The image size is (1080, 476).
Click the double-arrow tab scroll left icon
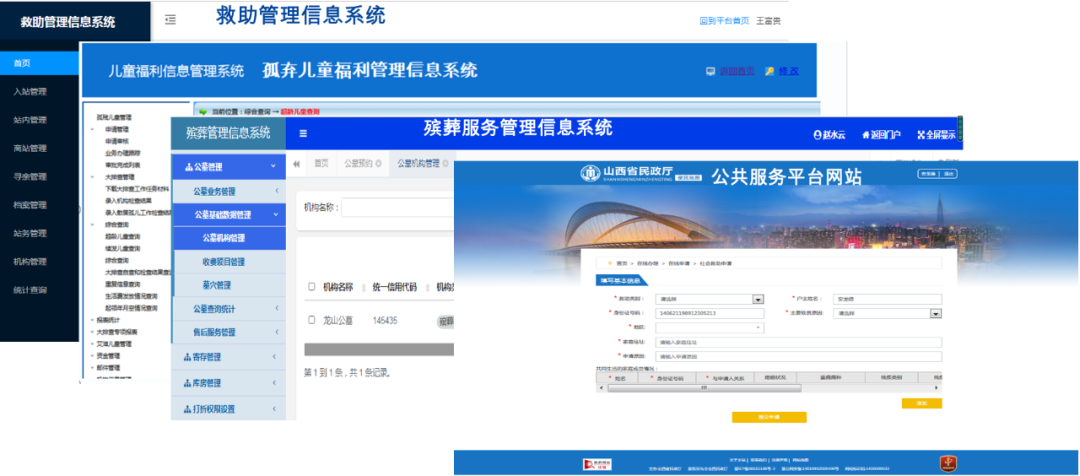(296, 163)
